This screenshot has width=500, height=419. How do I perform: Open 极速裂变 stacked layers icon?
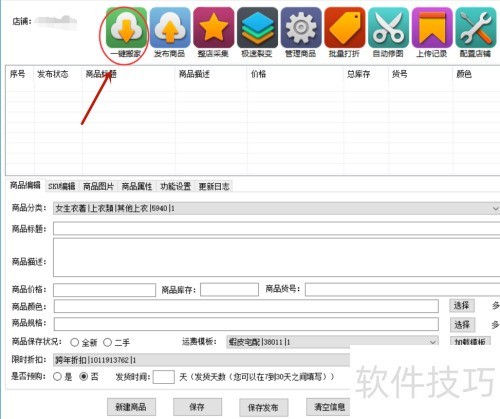(257, 28)
